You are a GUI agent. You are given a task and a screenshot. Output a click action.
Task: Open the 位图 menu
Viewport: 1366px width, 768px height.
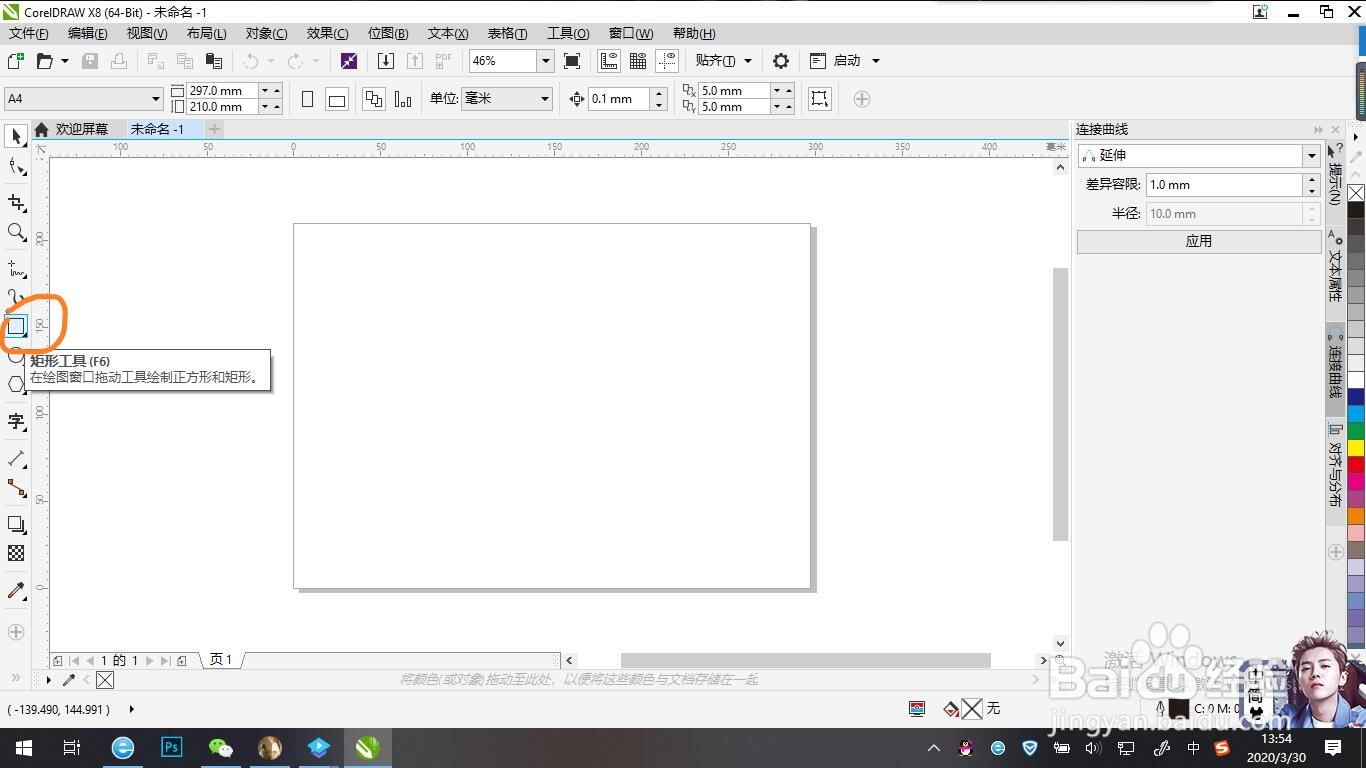click(x=388, y=33)
